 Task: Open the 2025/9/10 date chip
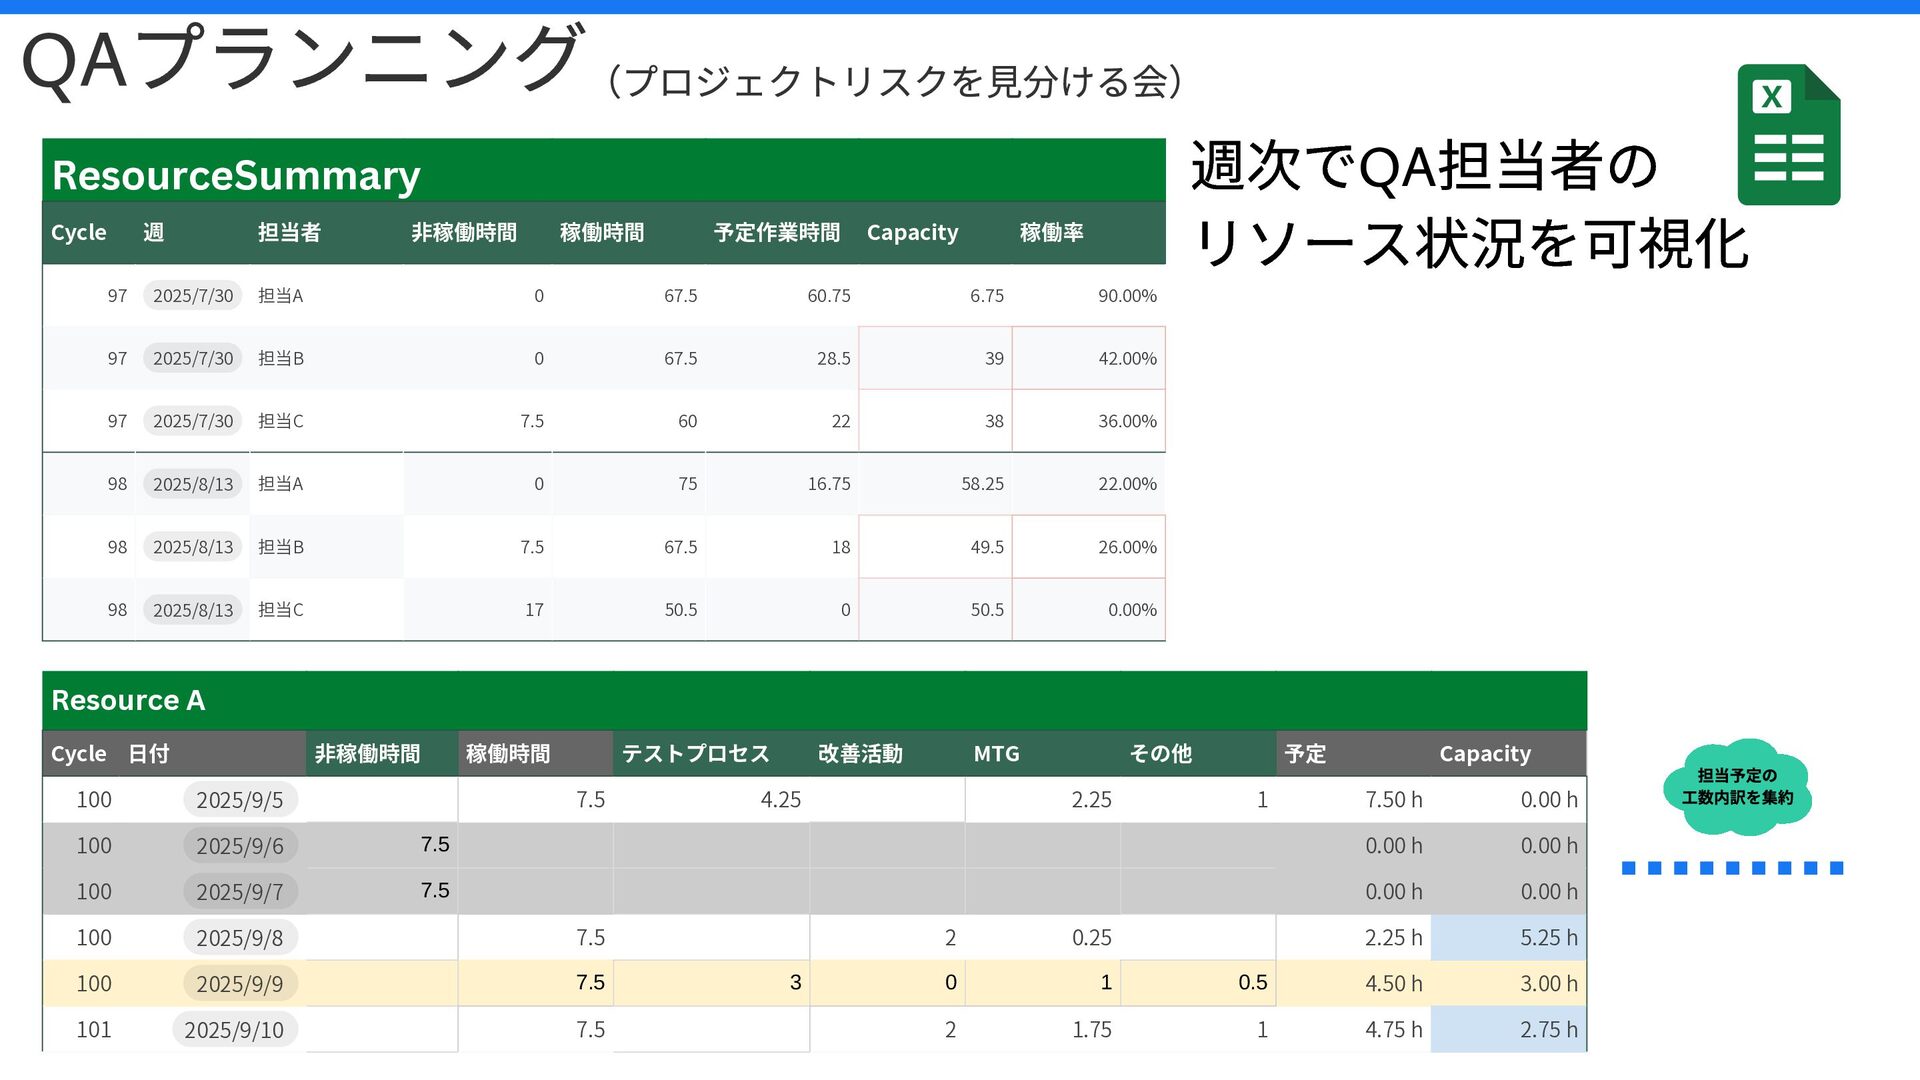pos(234,1030)
